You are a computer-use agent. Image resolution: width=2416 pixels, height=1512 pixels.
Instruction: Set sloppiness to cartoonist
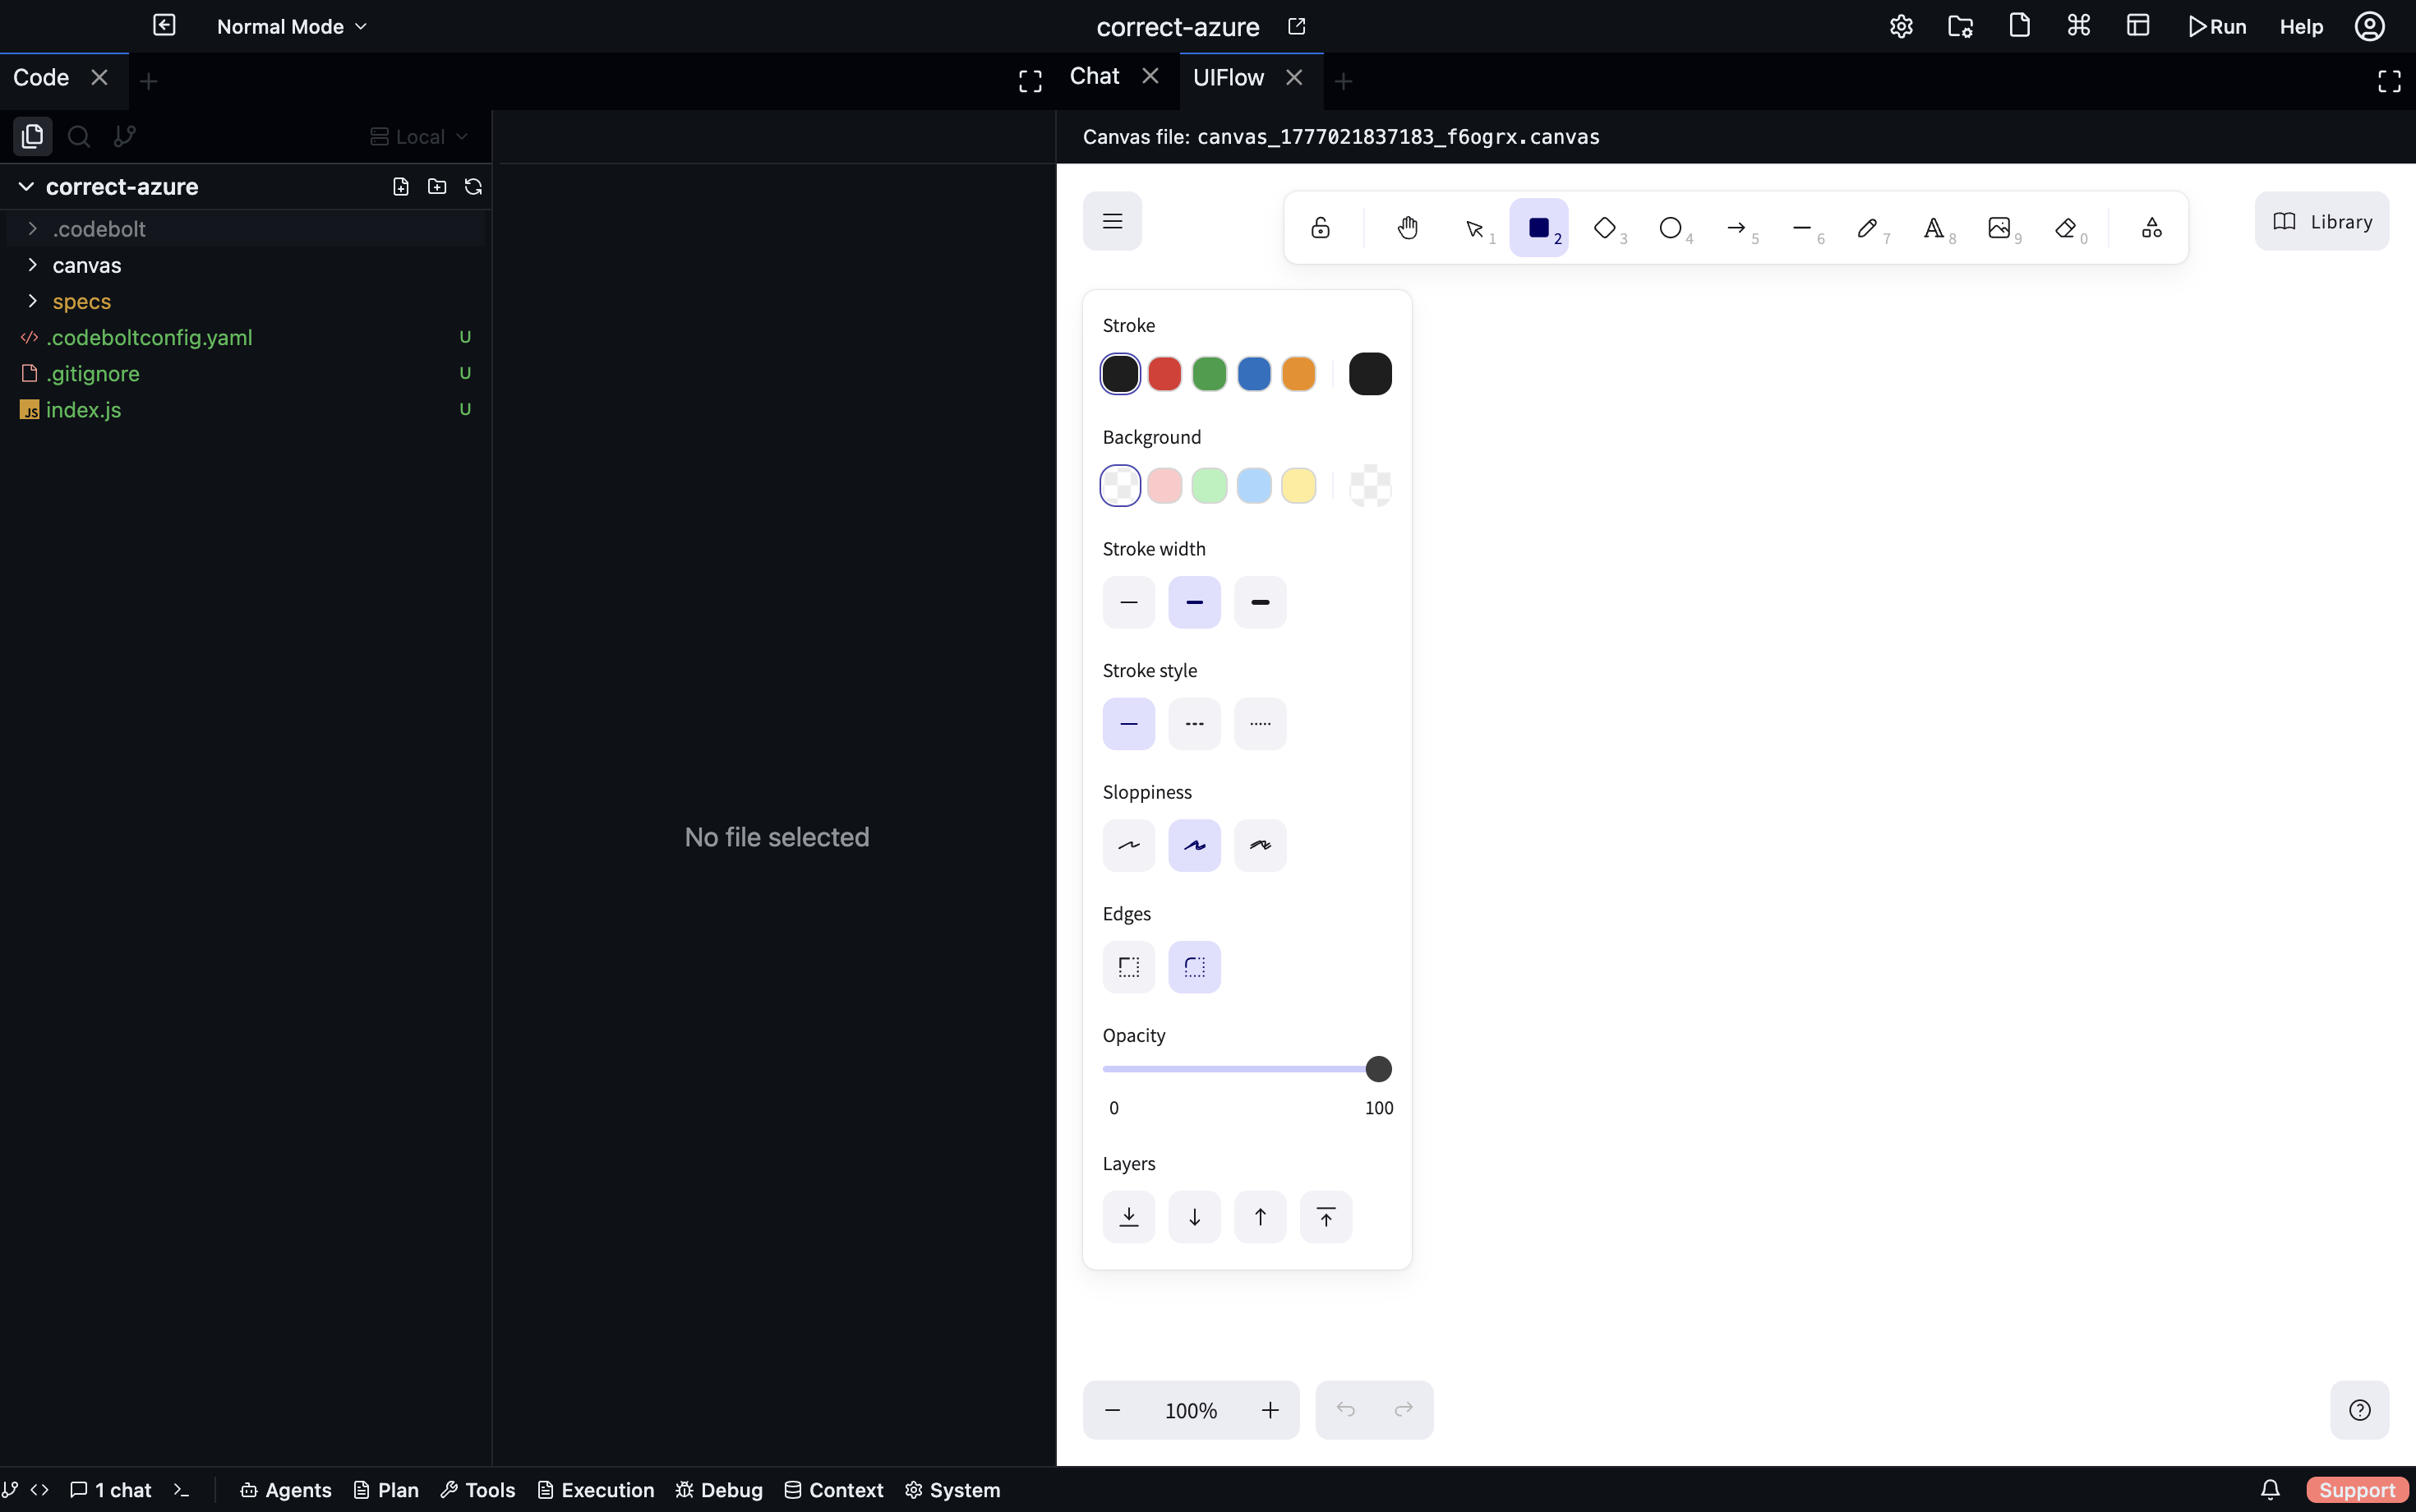point(1260,845)
